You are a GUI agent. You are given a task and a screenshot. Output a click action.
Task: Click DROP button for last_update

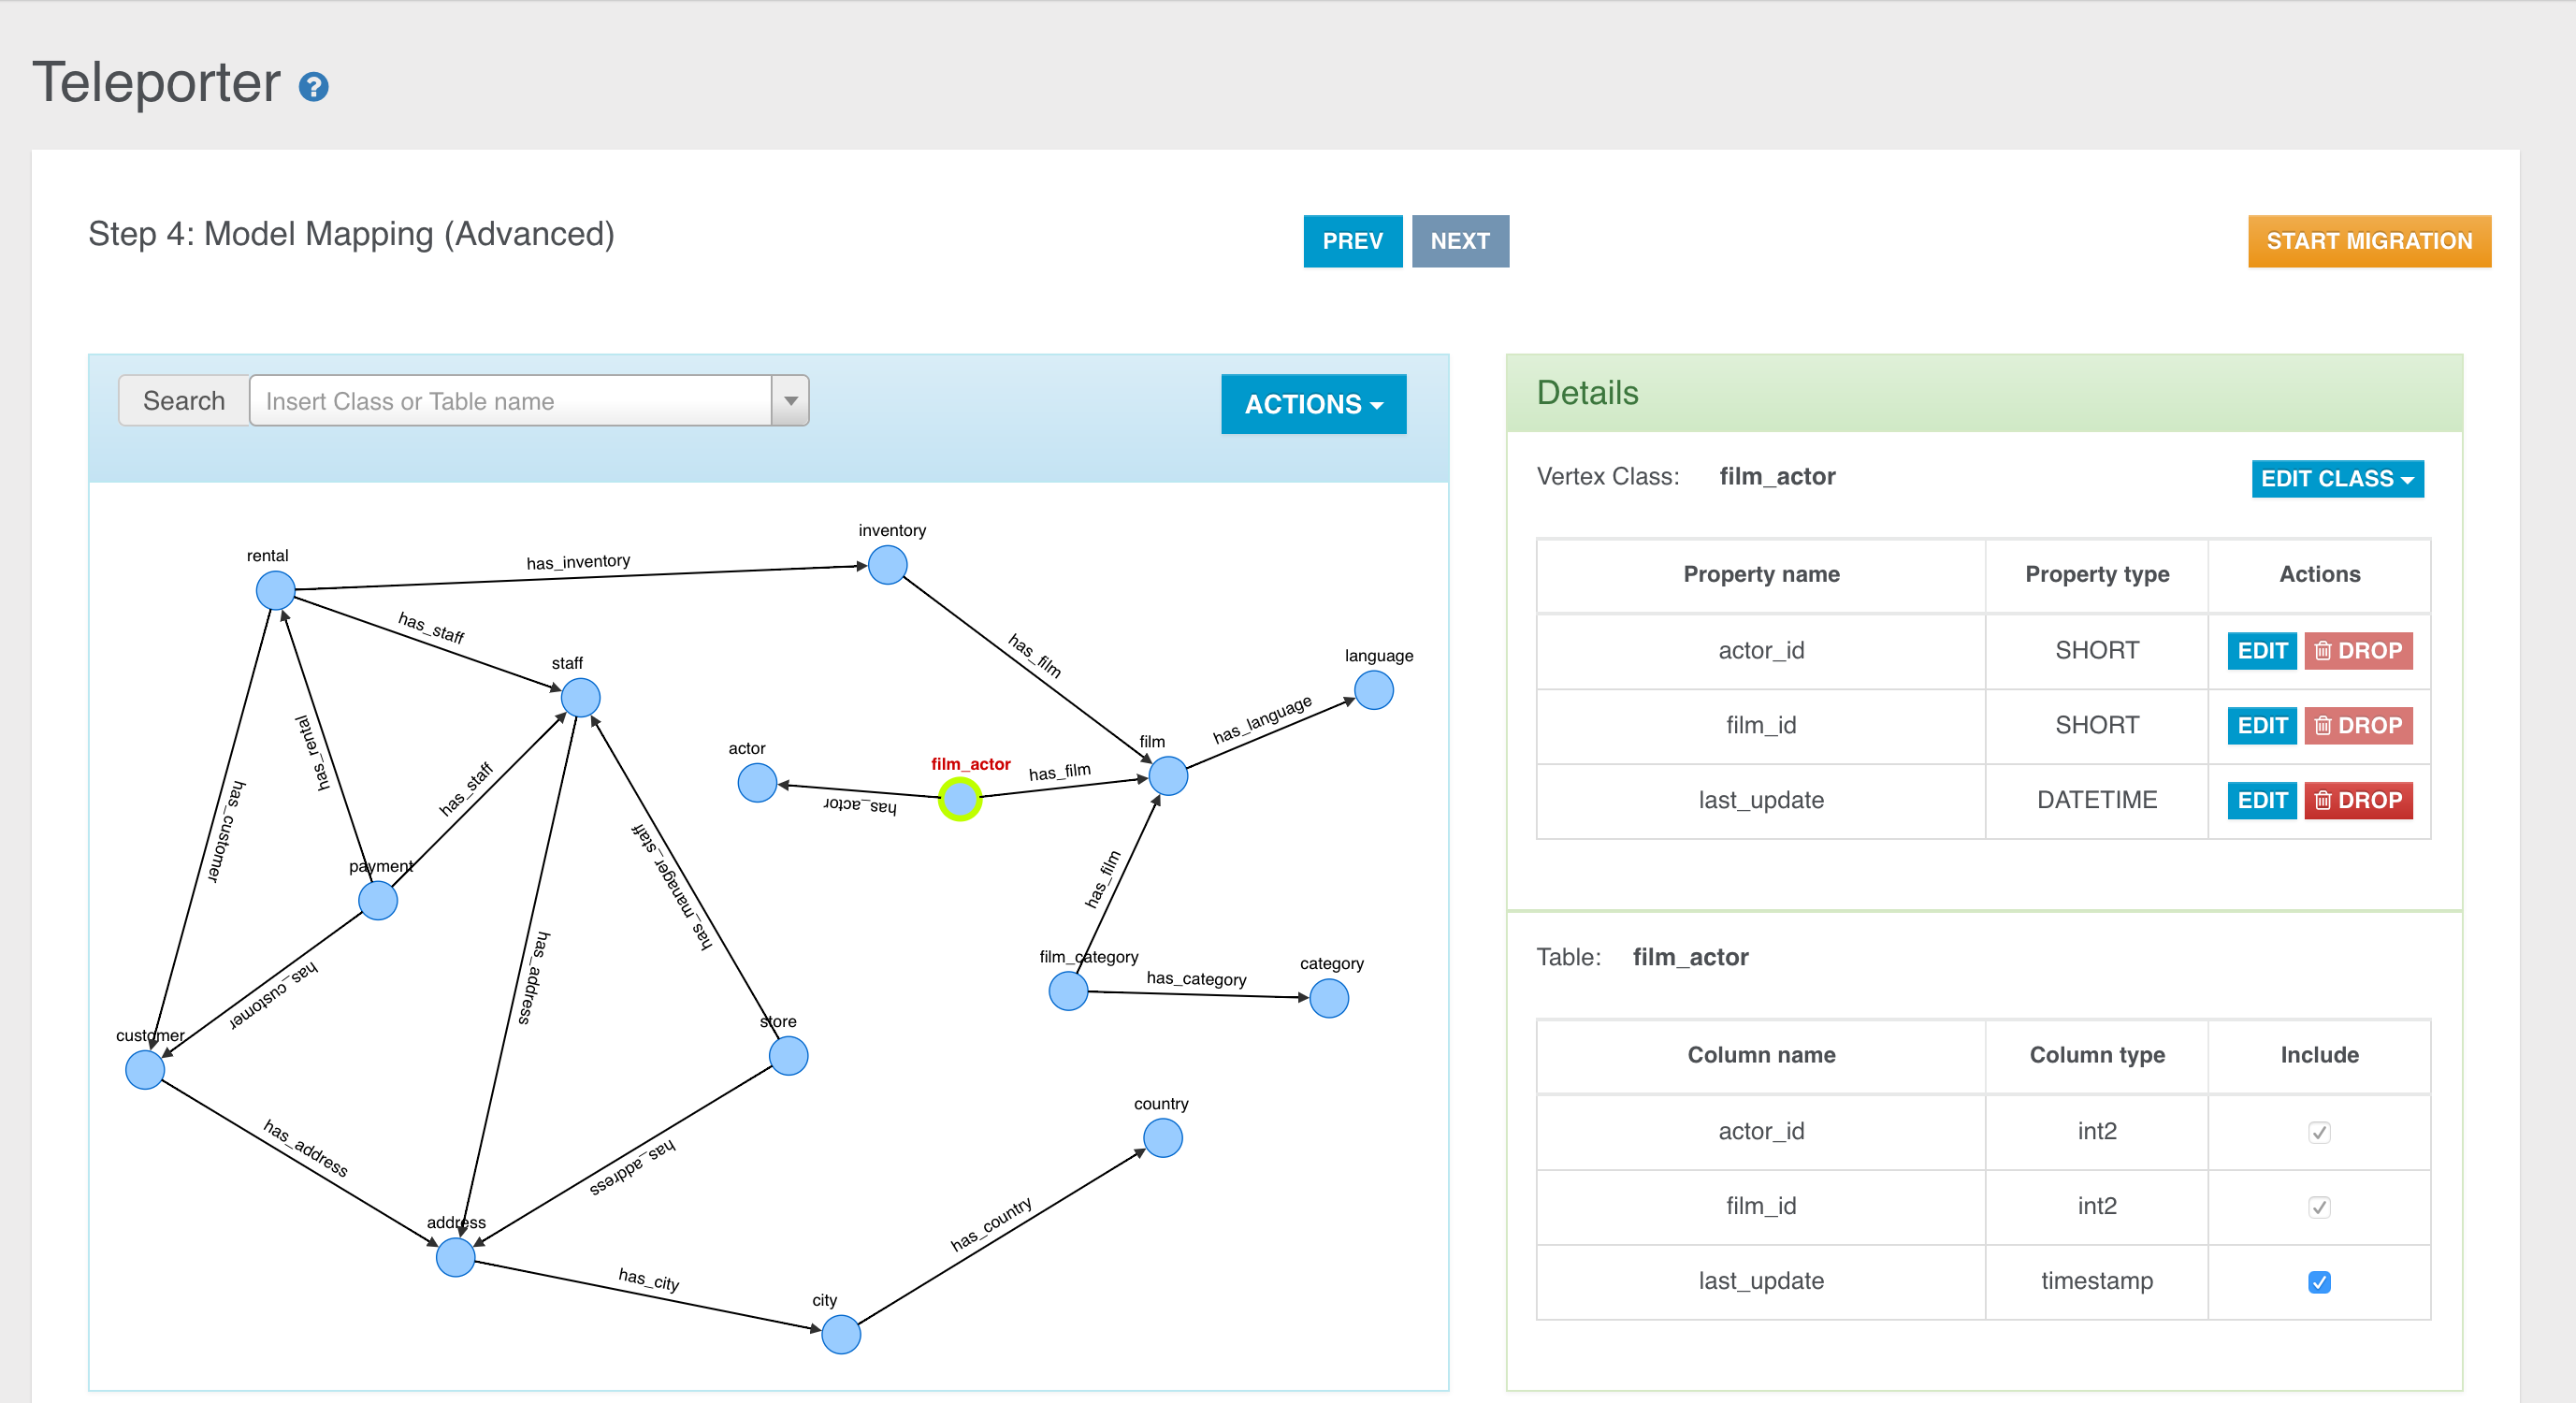[x=2356, y=800]
